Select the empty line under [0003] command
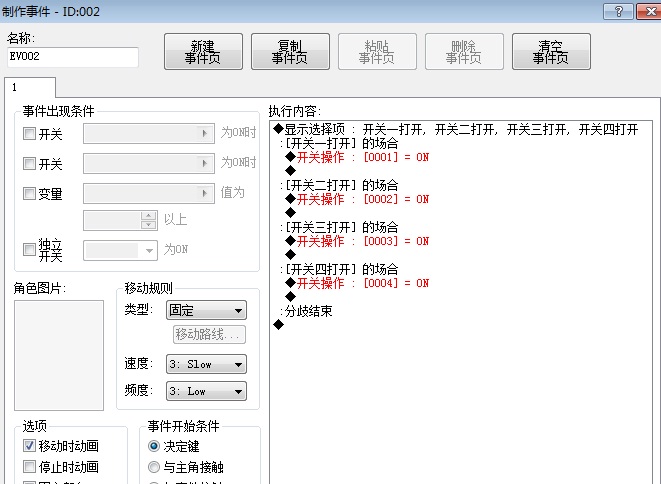661x484 pixels. click(290, 255)
